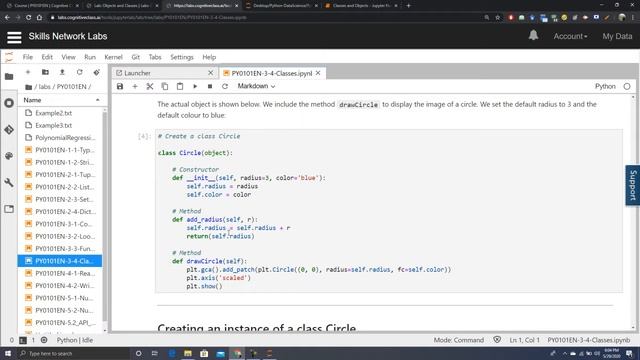640x360 pixels.
Task: Open Example2.txt in file browser
Action: [60, 113]
